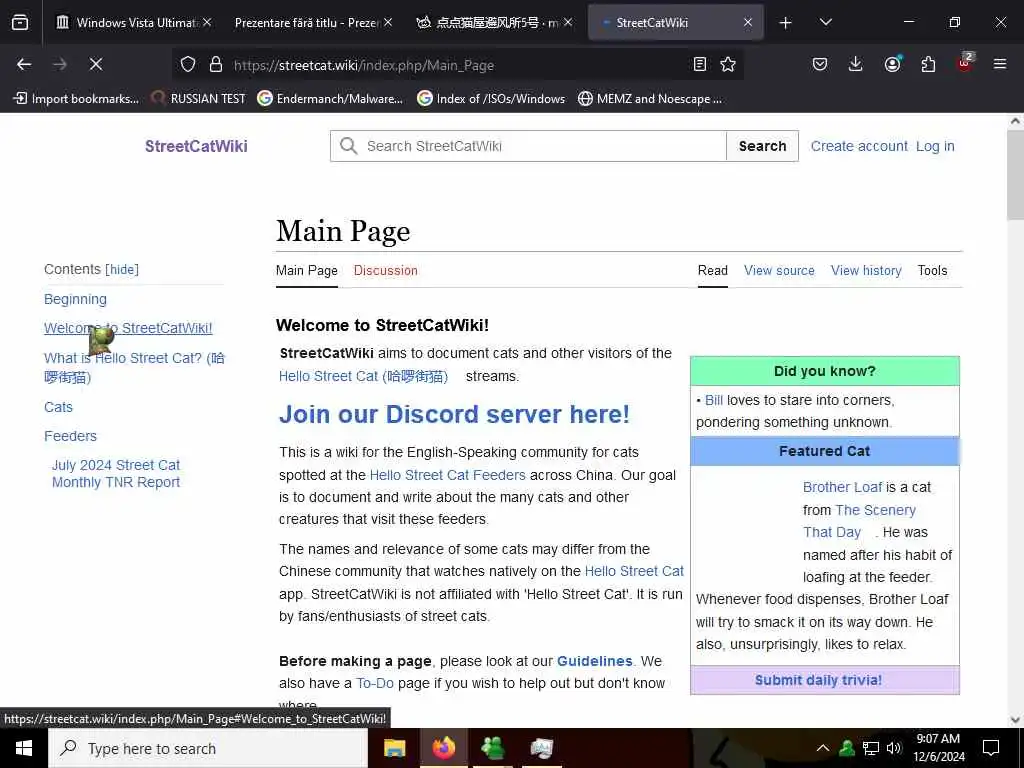Screen dimensions: 1024x768
Task: Hide the Contents sidebar via [hide]
Action: [x=122, y=269]
